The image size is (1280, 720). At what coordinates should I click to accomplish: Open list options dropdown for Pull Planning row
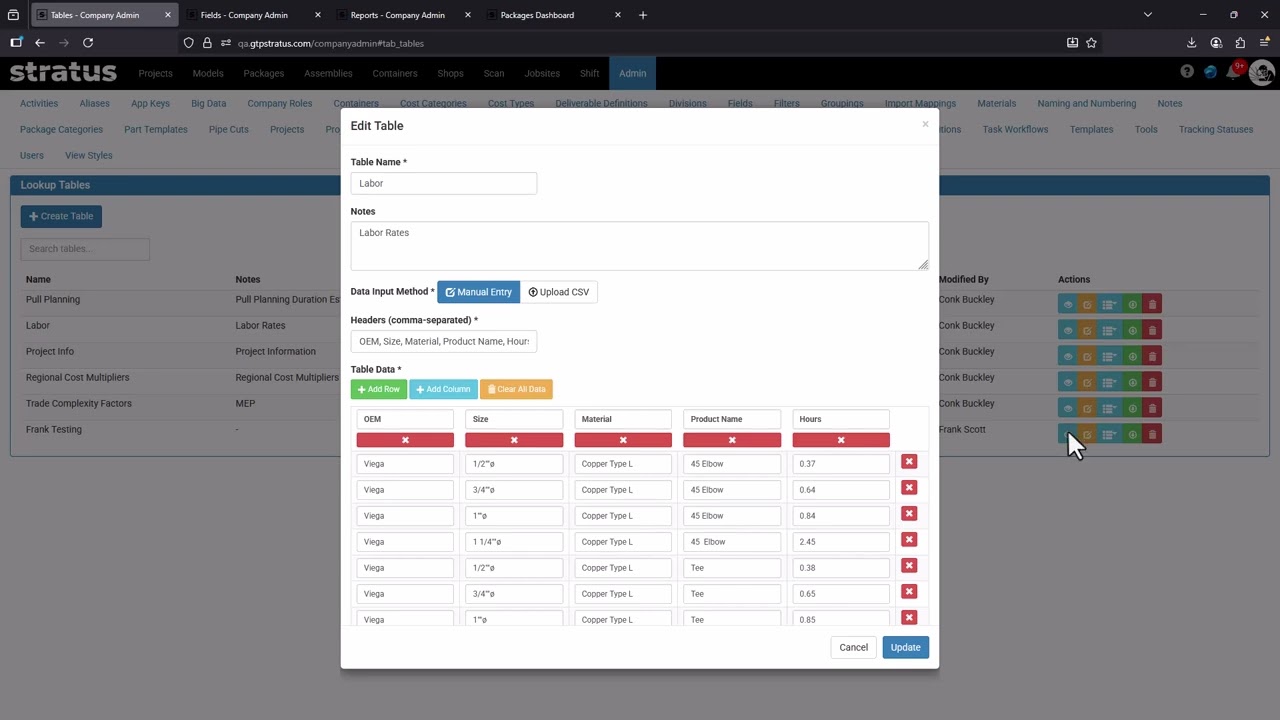pyautogui.click(x=1110, y=304)
